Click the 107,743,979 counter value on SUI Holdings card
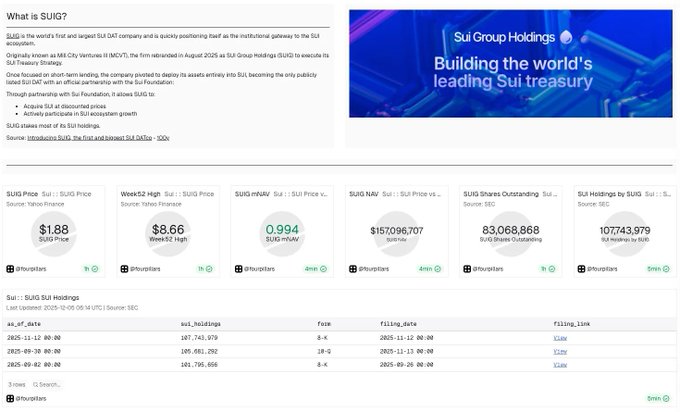Screen dimensions: 680x412 (625, 231)
